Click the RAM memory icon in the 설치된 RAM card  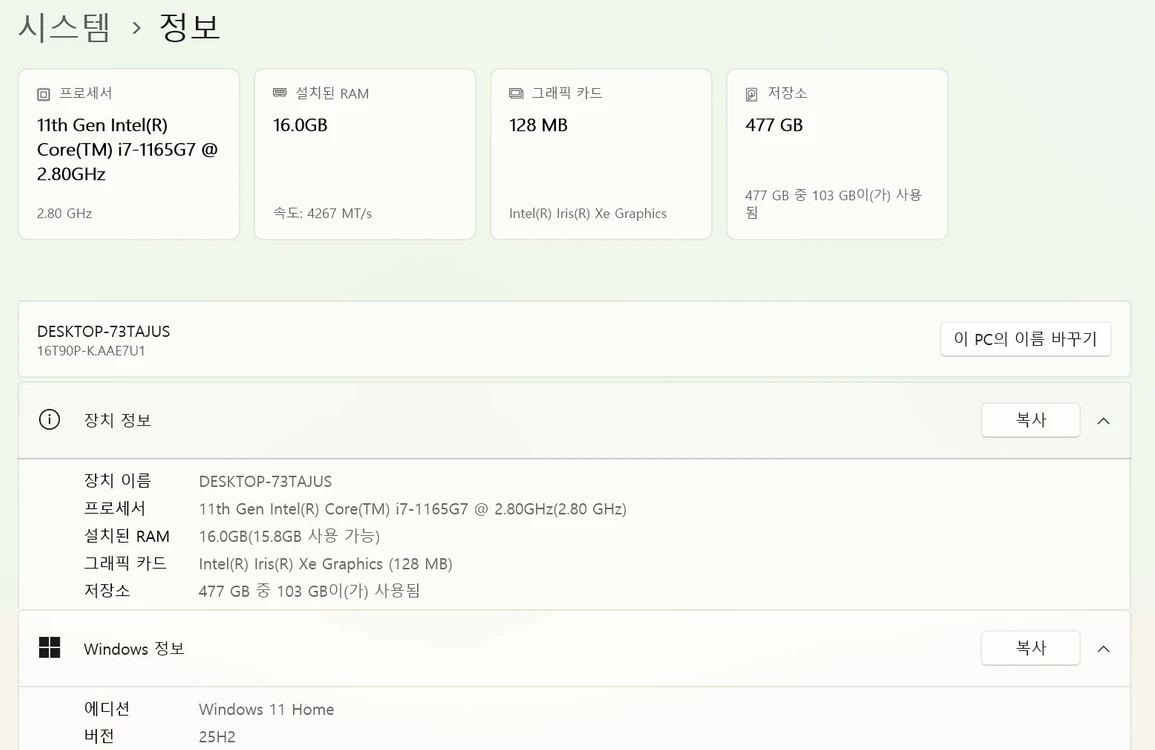(280, 93)
